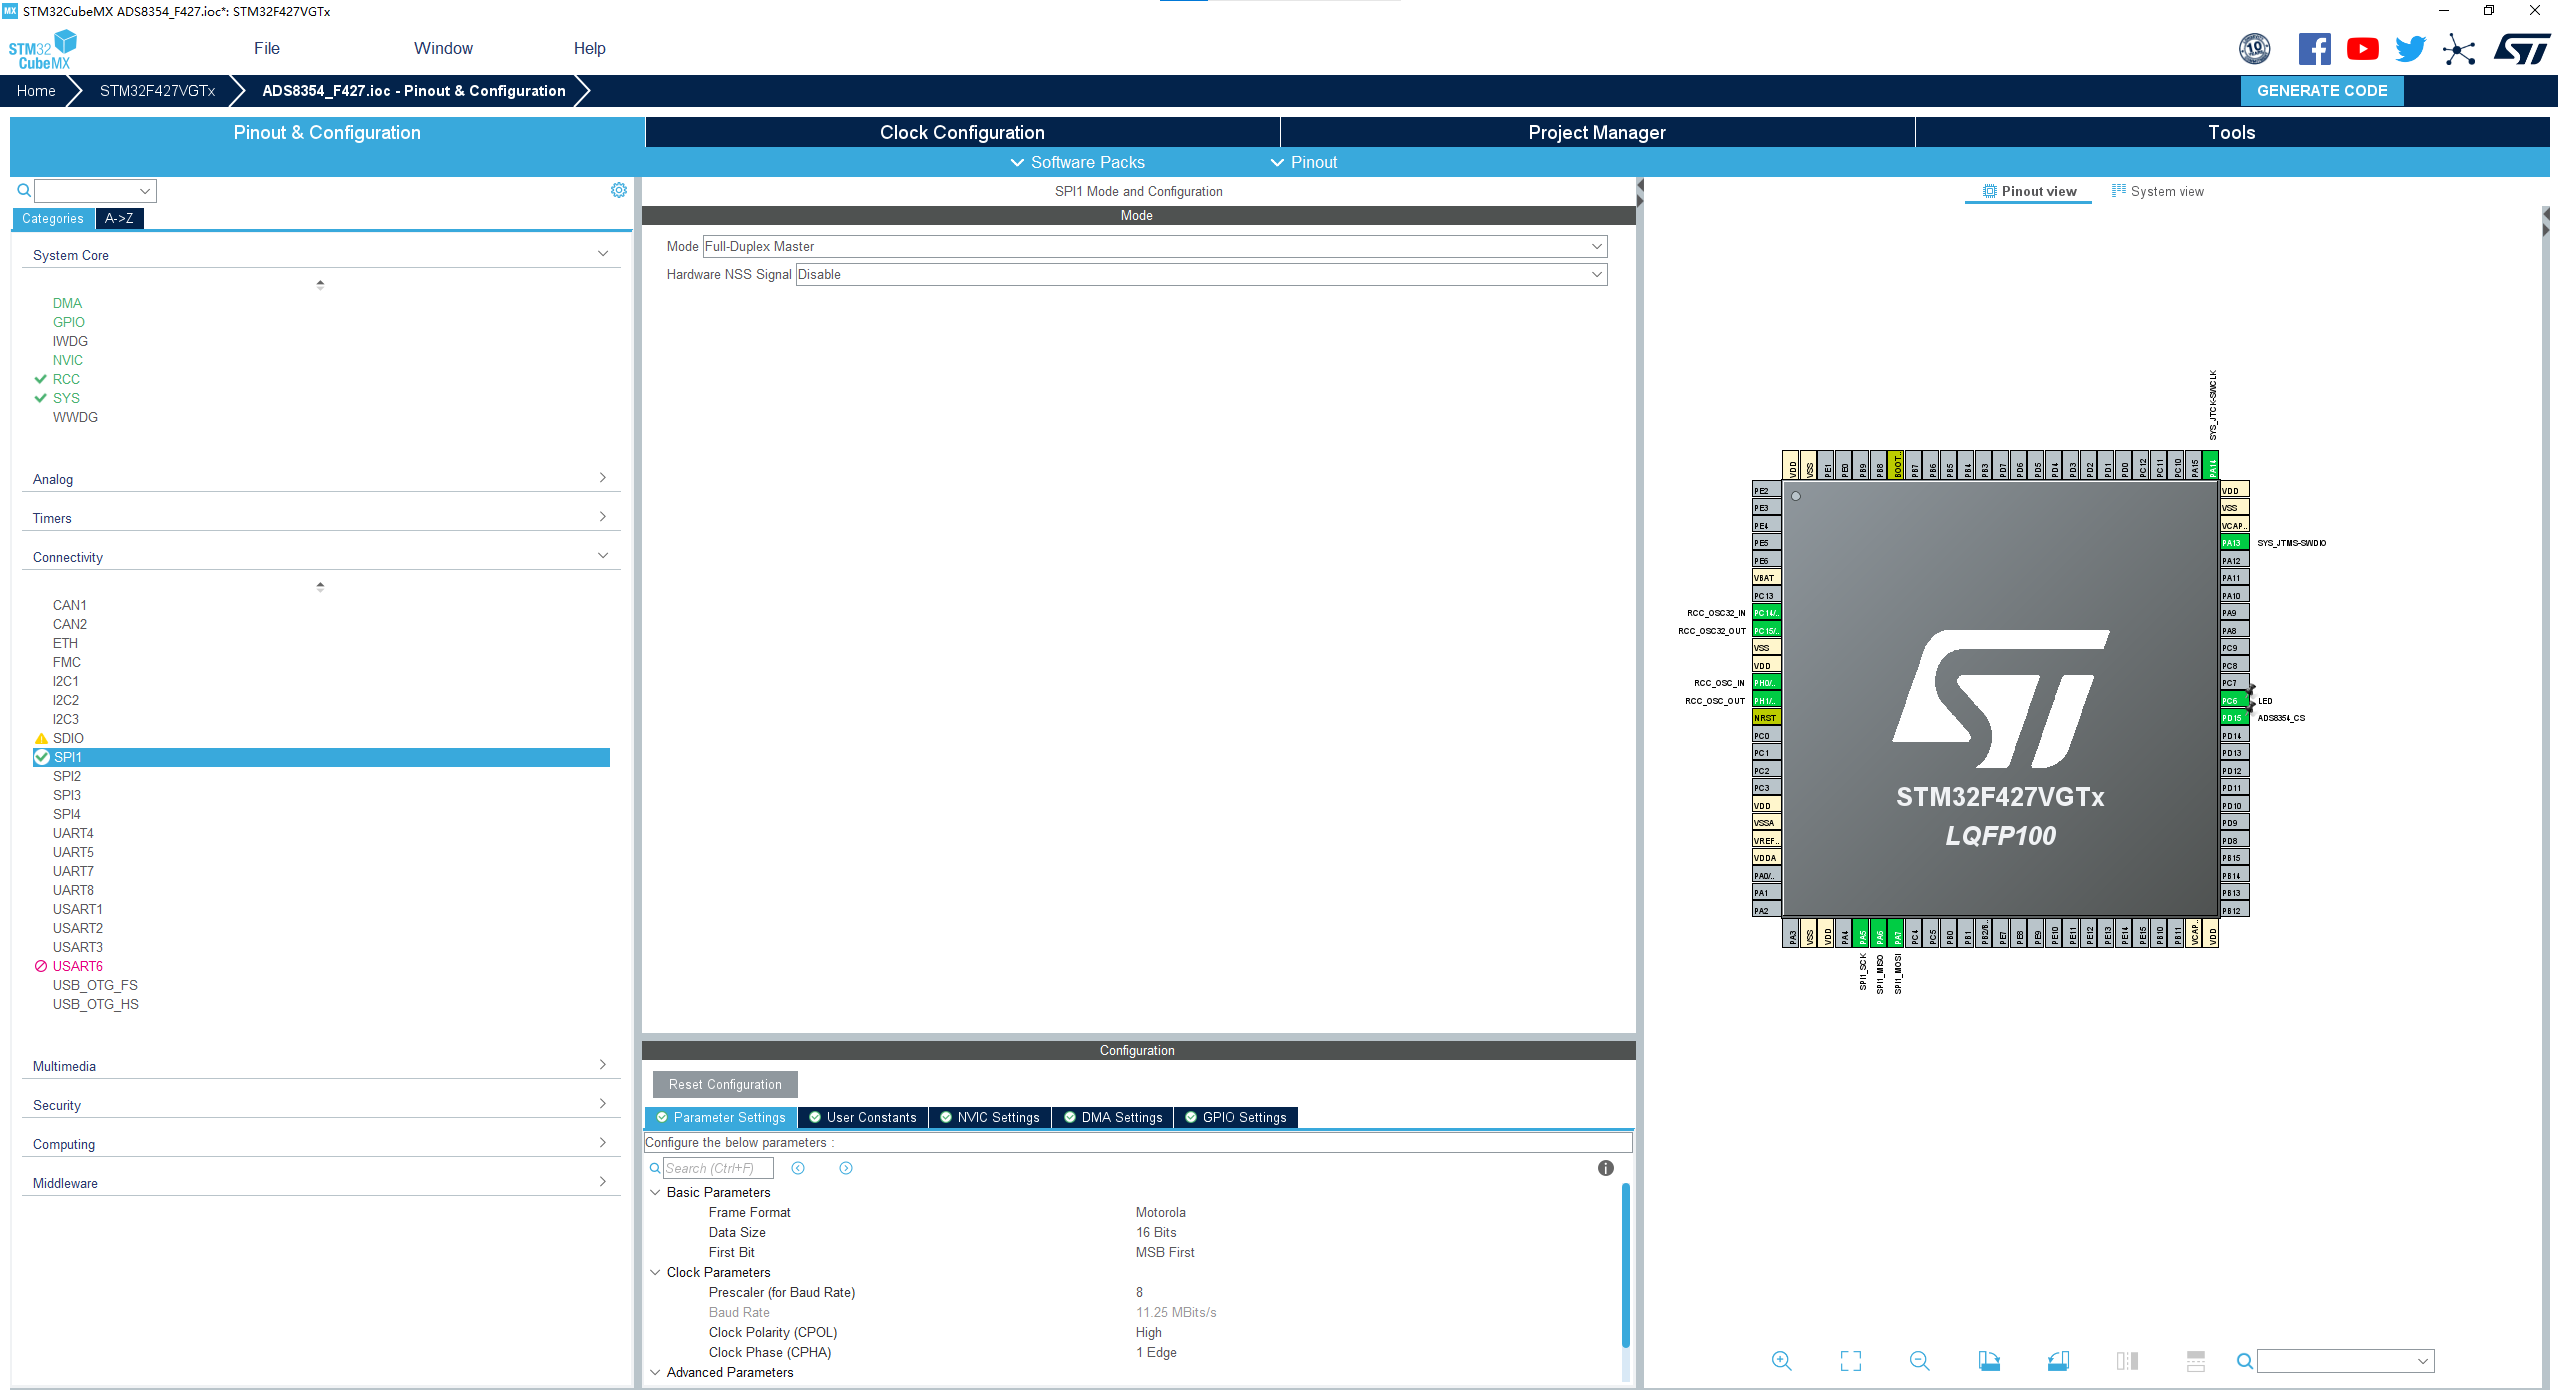This screenshot has width=2558, height=1399.
Task: Click the green PD15 ADS8354_CS pin
Action: point(2234,718)
